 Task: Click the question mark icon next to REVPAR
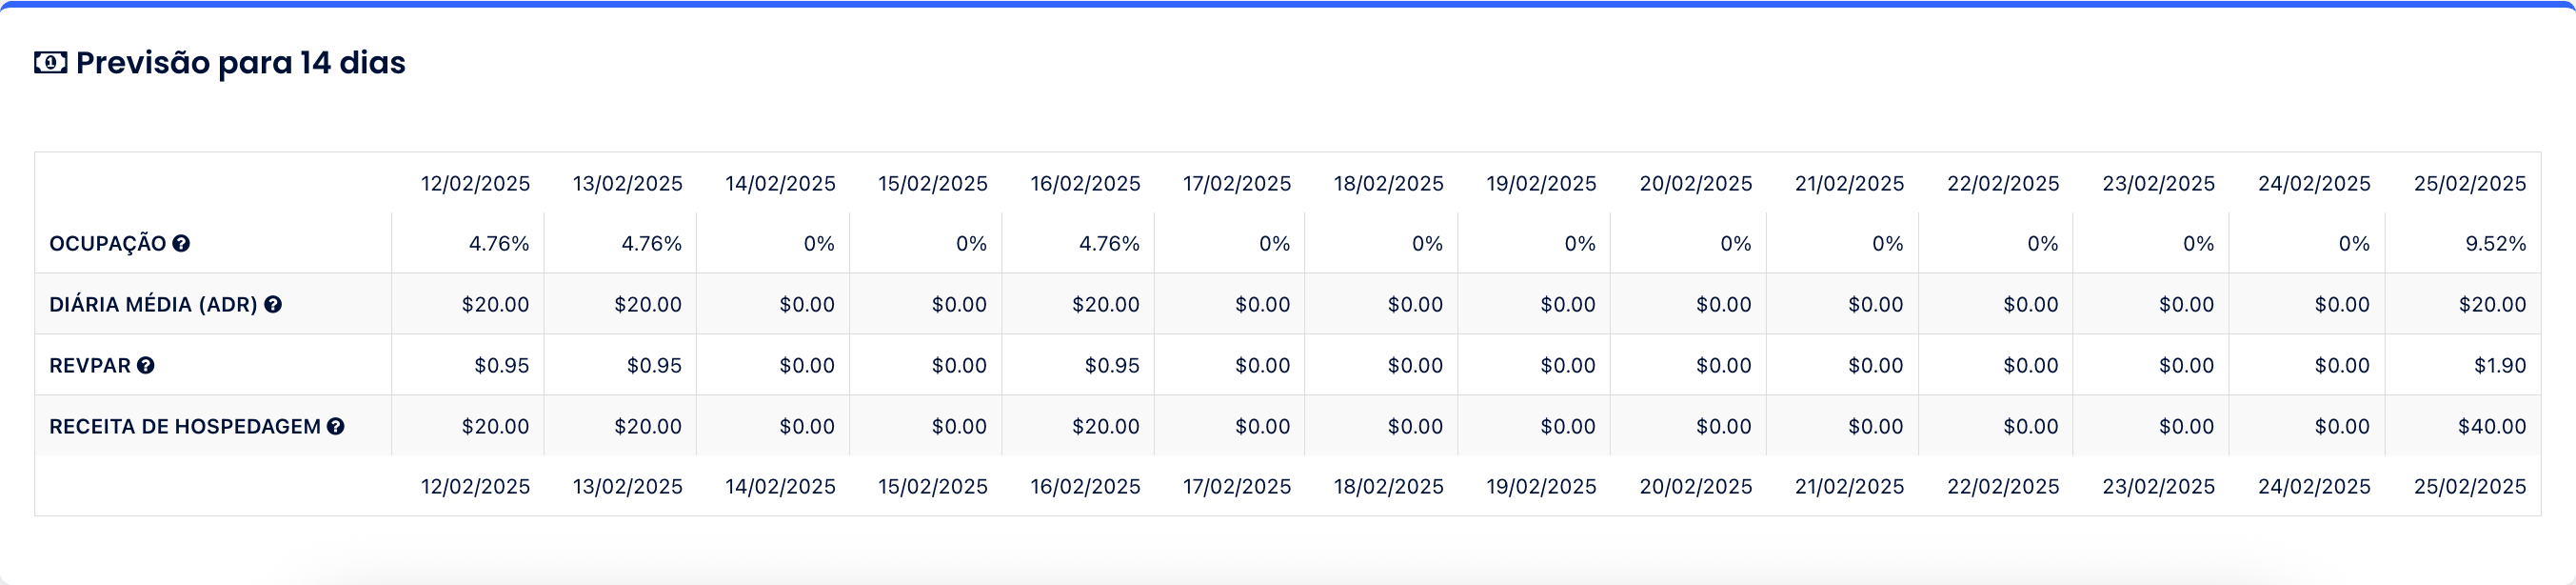[x=146, y=365]
